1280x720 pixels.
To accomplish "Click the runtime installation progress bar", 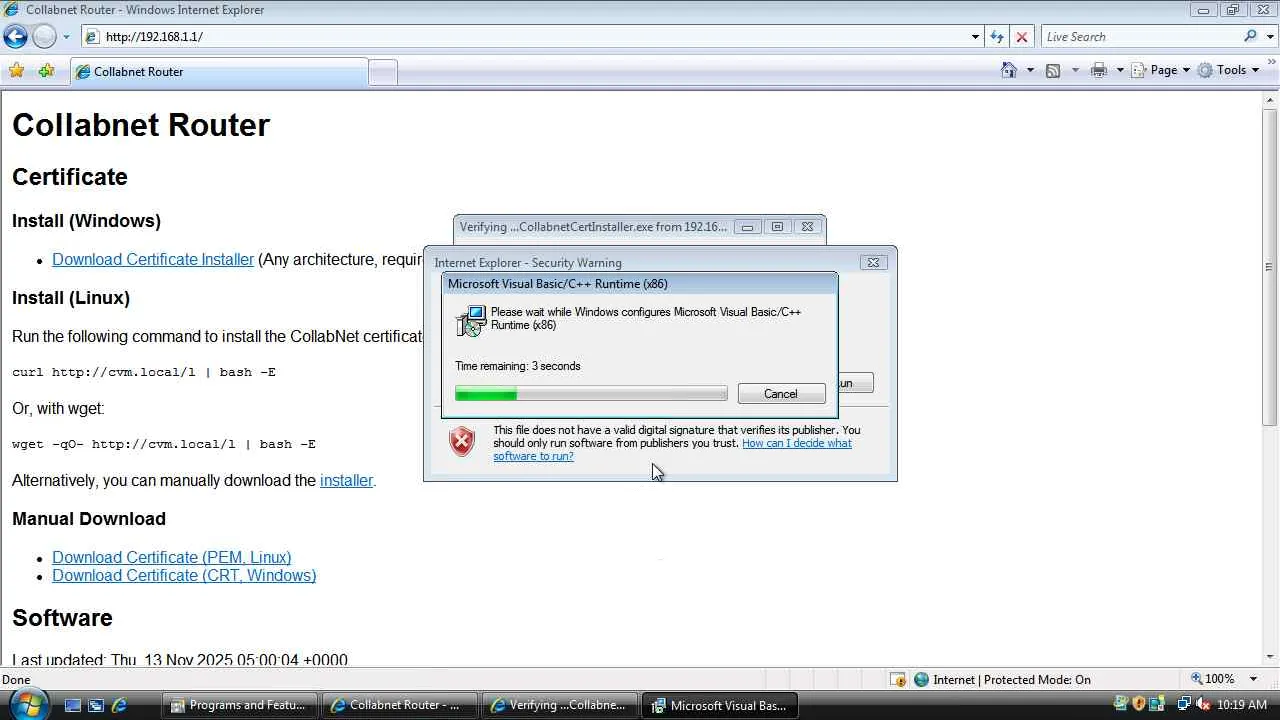I will 591,394.
